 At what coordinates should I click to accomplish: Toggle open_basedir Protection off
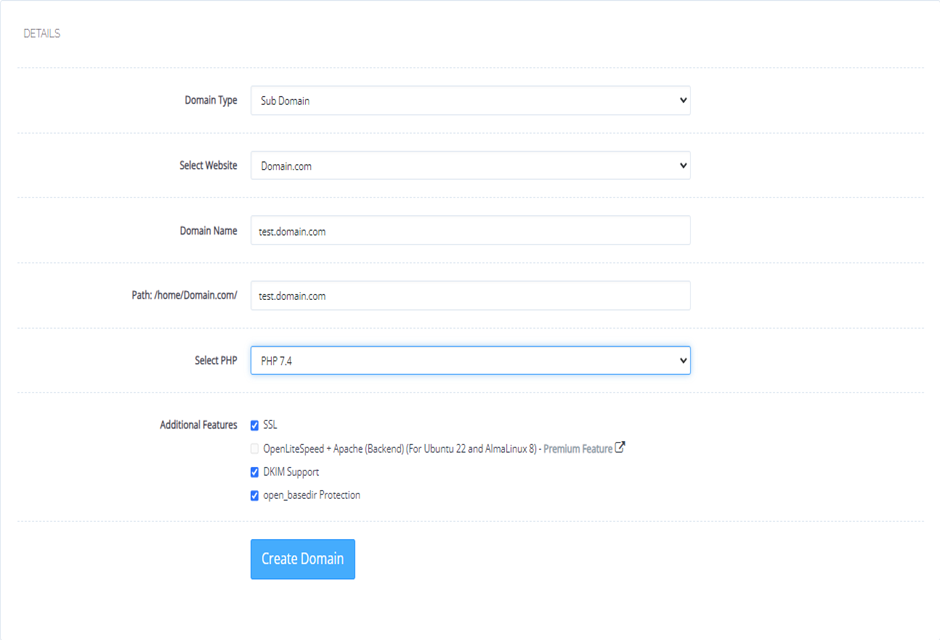click(x=254, y=494)
